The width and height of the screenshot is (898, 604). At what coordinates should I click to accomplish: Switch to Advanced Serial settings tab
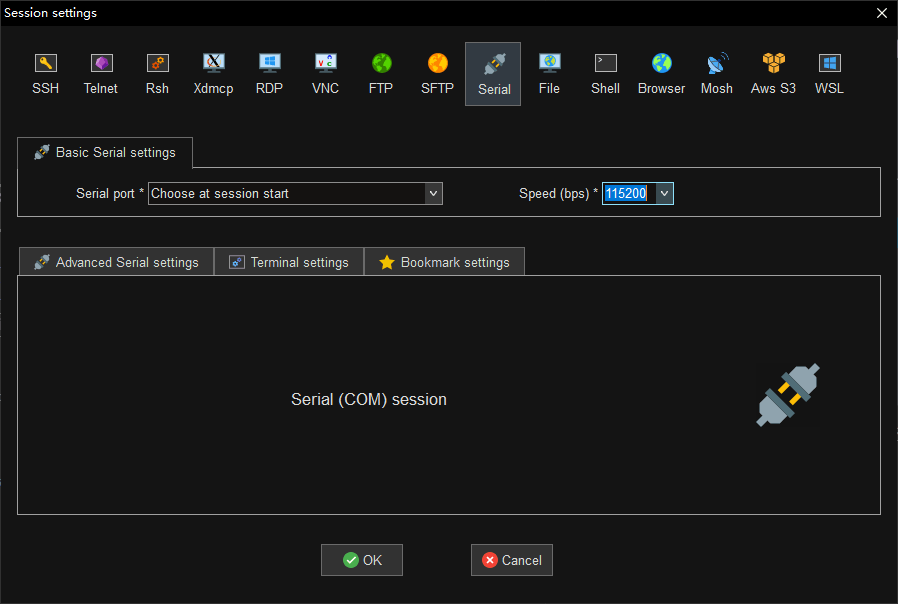pos(116,262)
